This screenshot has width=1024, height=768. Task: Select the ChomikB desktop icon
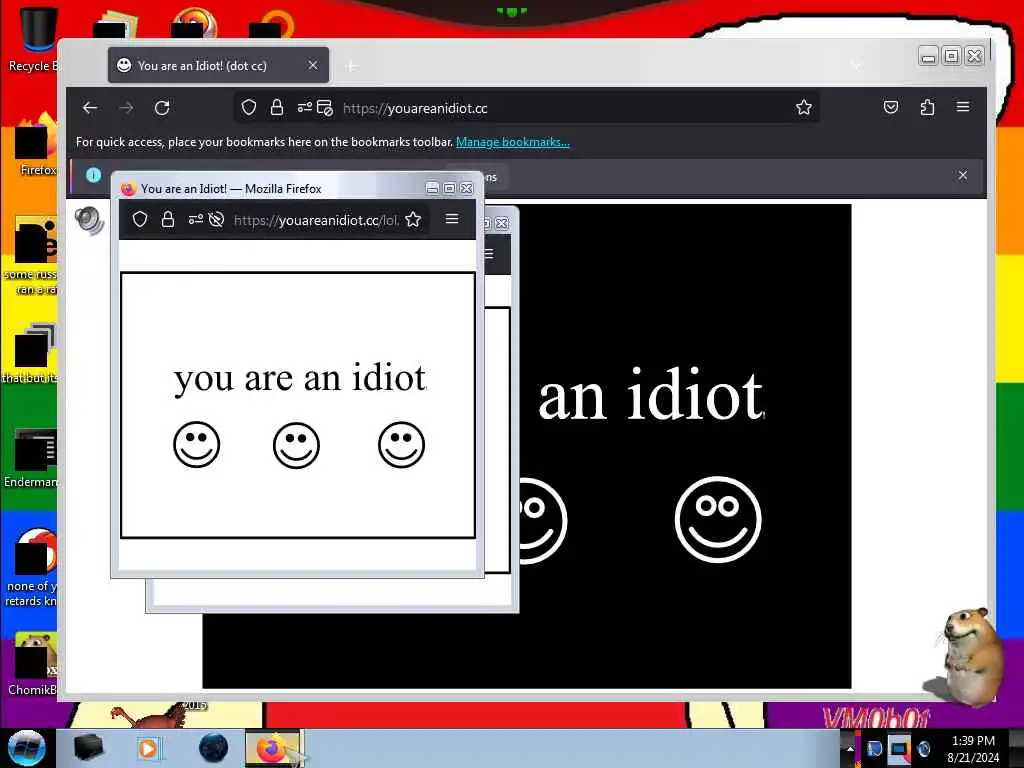(x=33, y=663)
